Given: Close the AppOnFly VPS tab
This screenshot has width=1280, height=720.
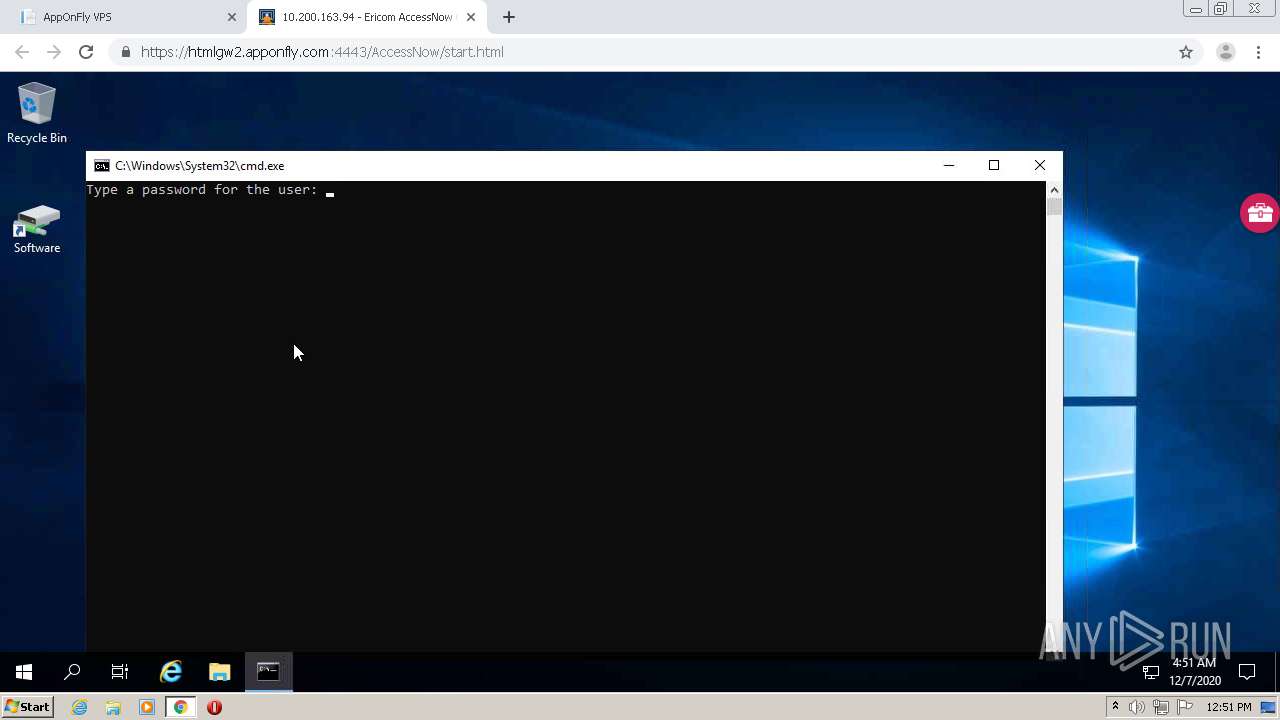Looking at the screenshot, I should click(x=232, y=17).
